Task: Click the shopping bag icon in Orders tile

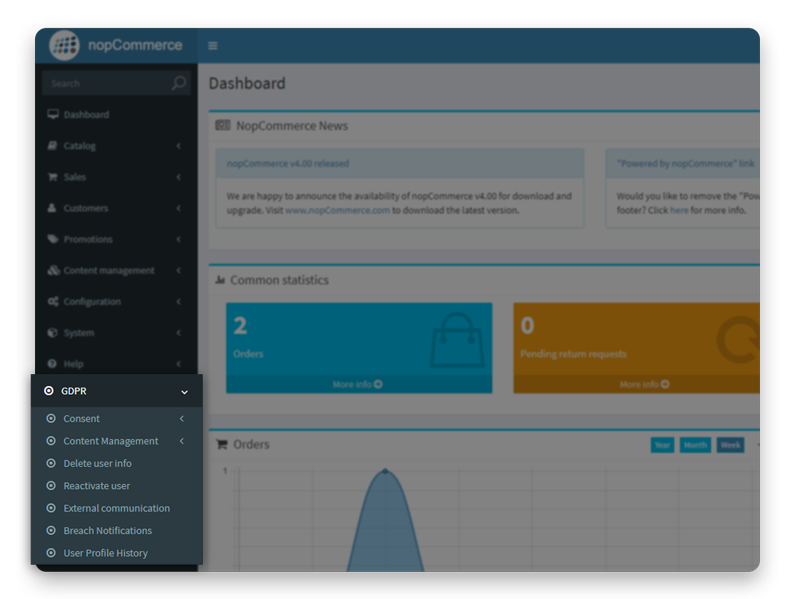Action: tap(457, 340)
